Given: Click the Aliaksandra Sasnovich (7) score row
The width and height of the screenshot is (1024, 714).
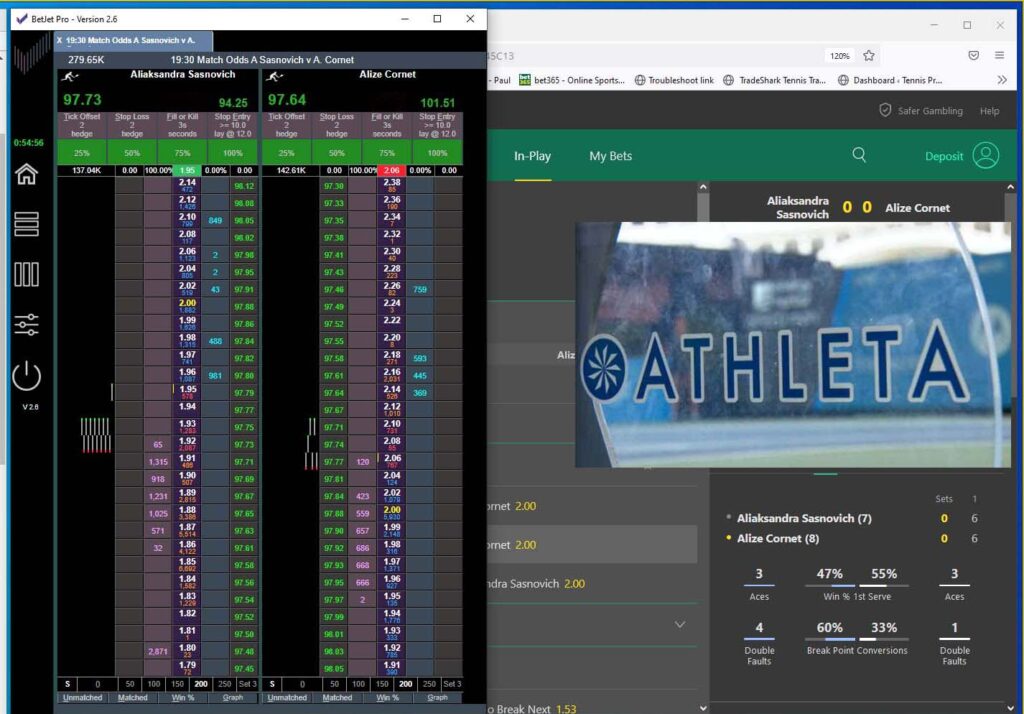Looking at the screenshot, I should [852, 518].
